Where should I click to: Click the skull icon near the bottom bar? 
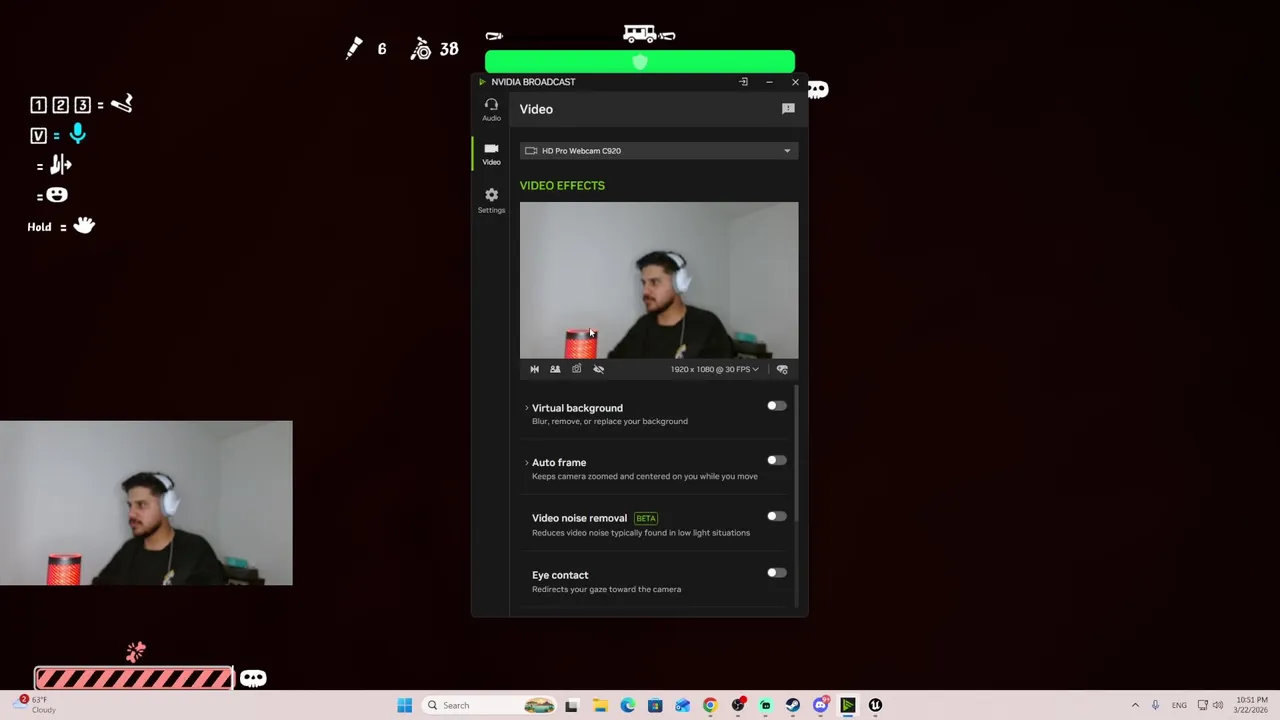pos(253,679)
